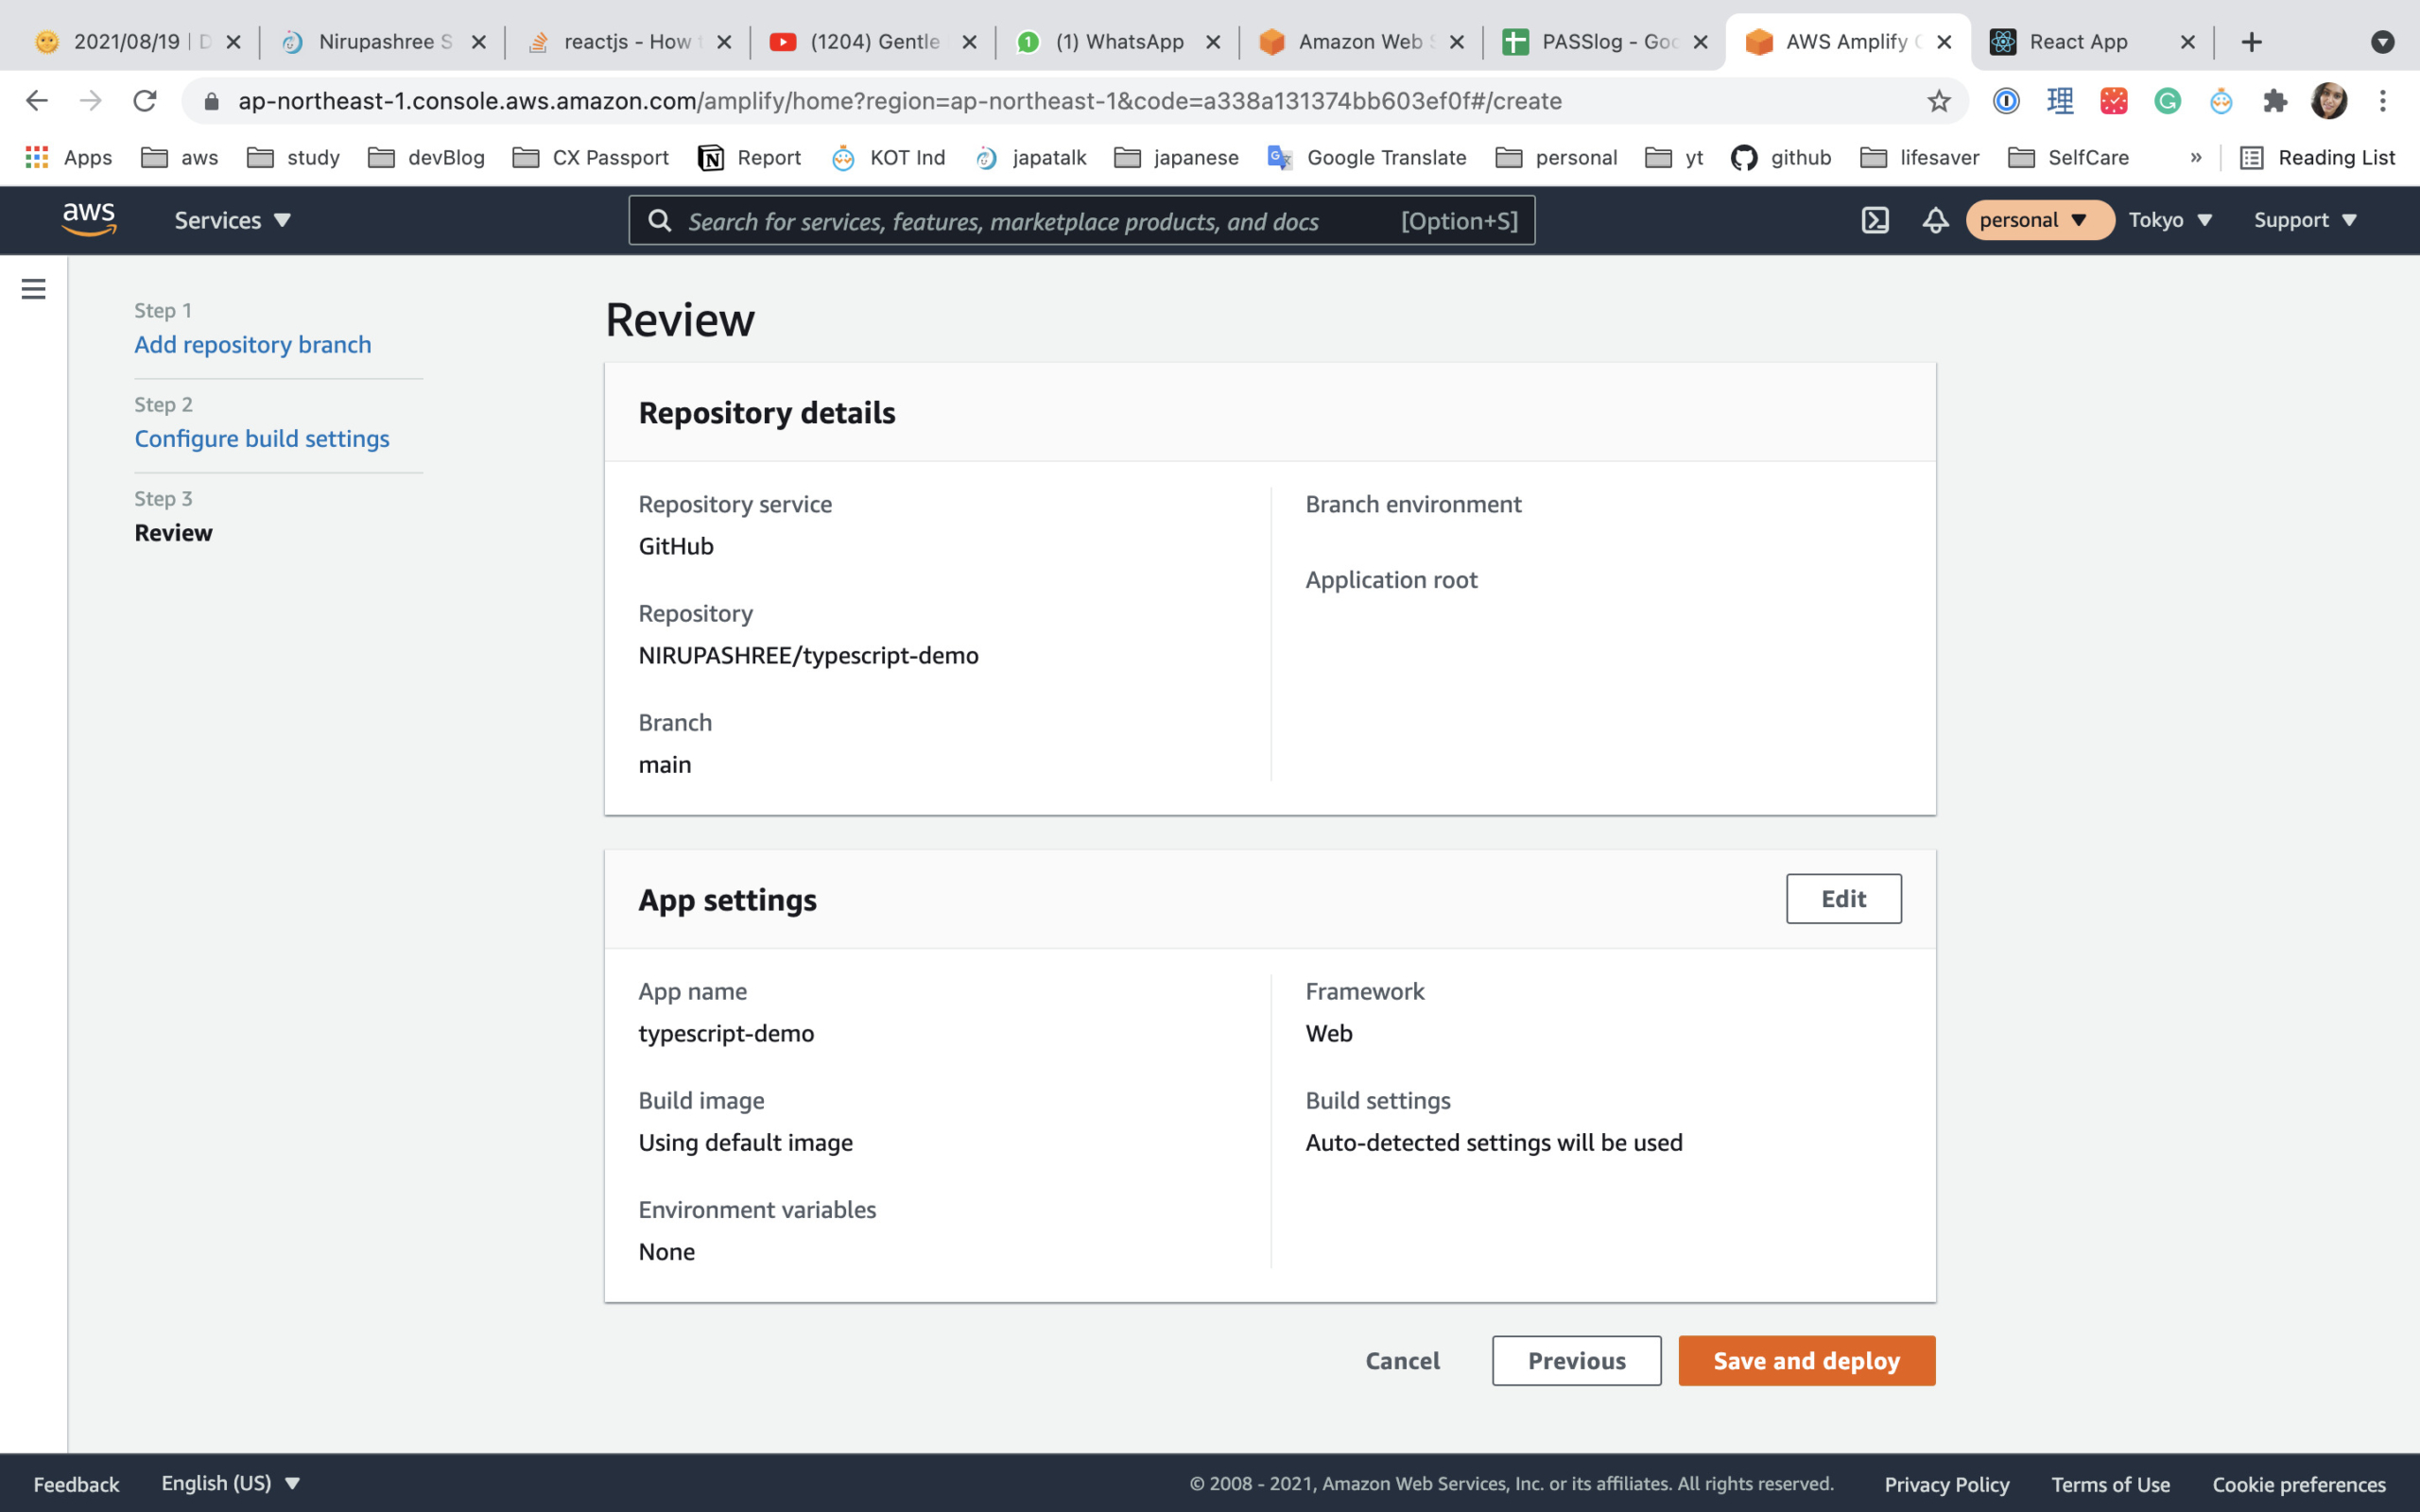Expand the Tokyo region dropdown
This screenshot has width=2420, height=1512.
pos(2170,220)
